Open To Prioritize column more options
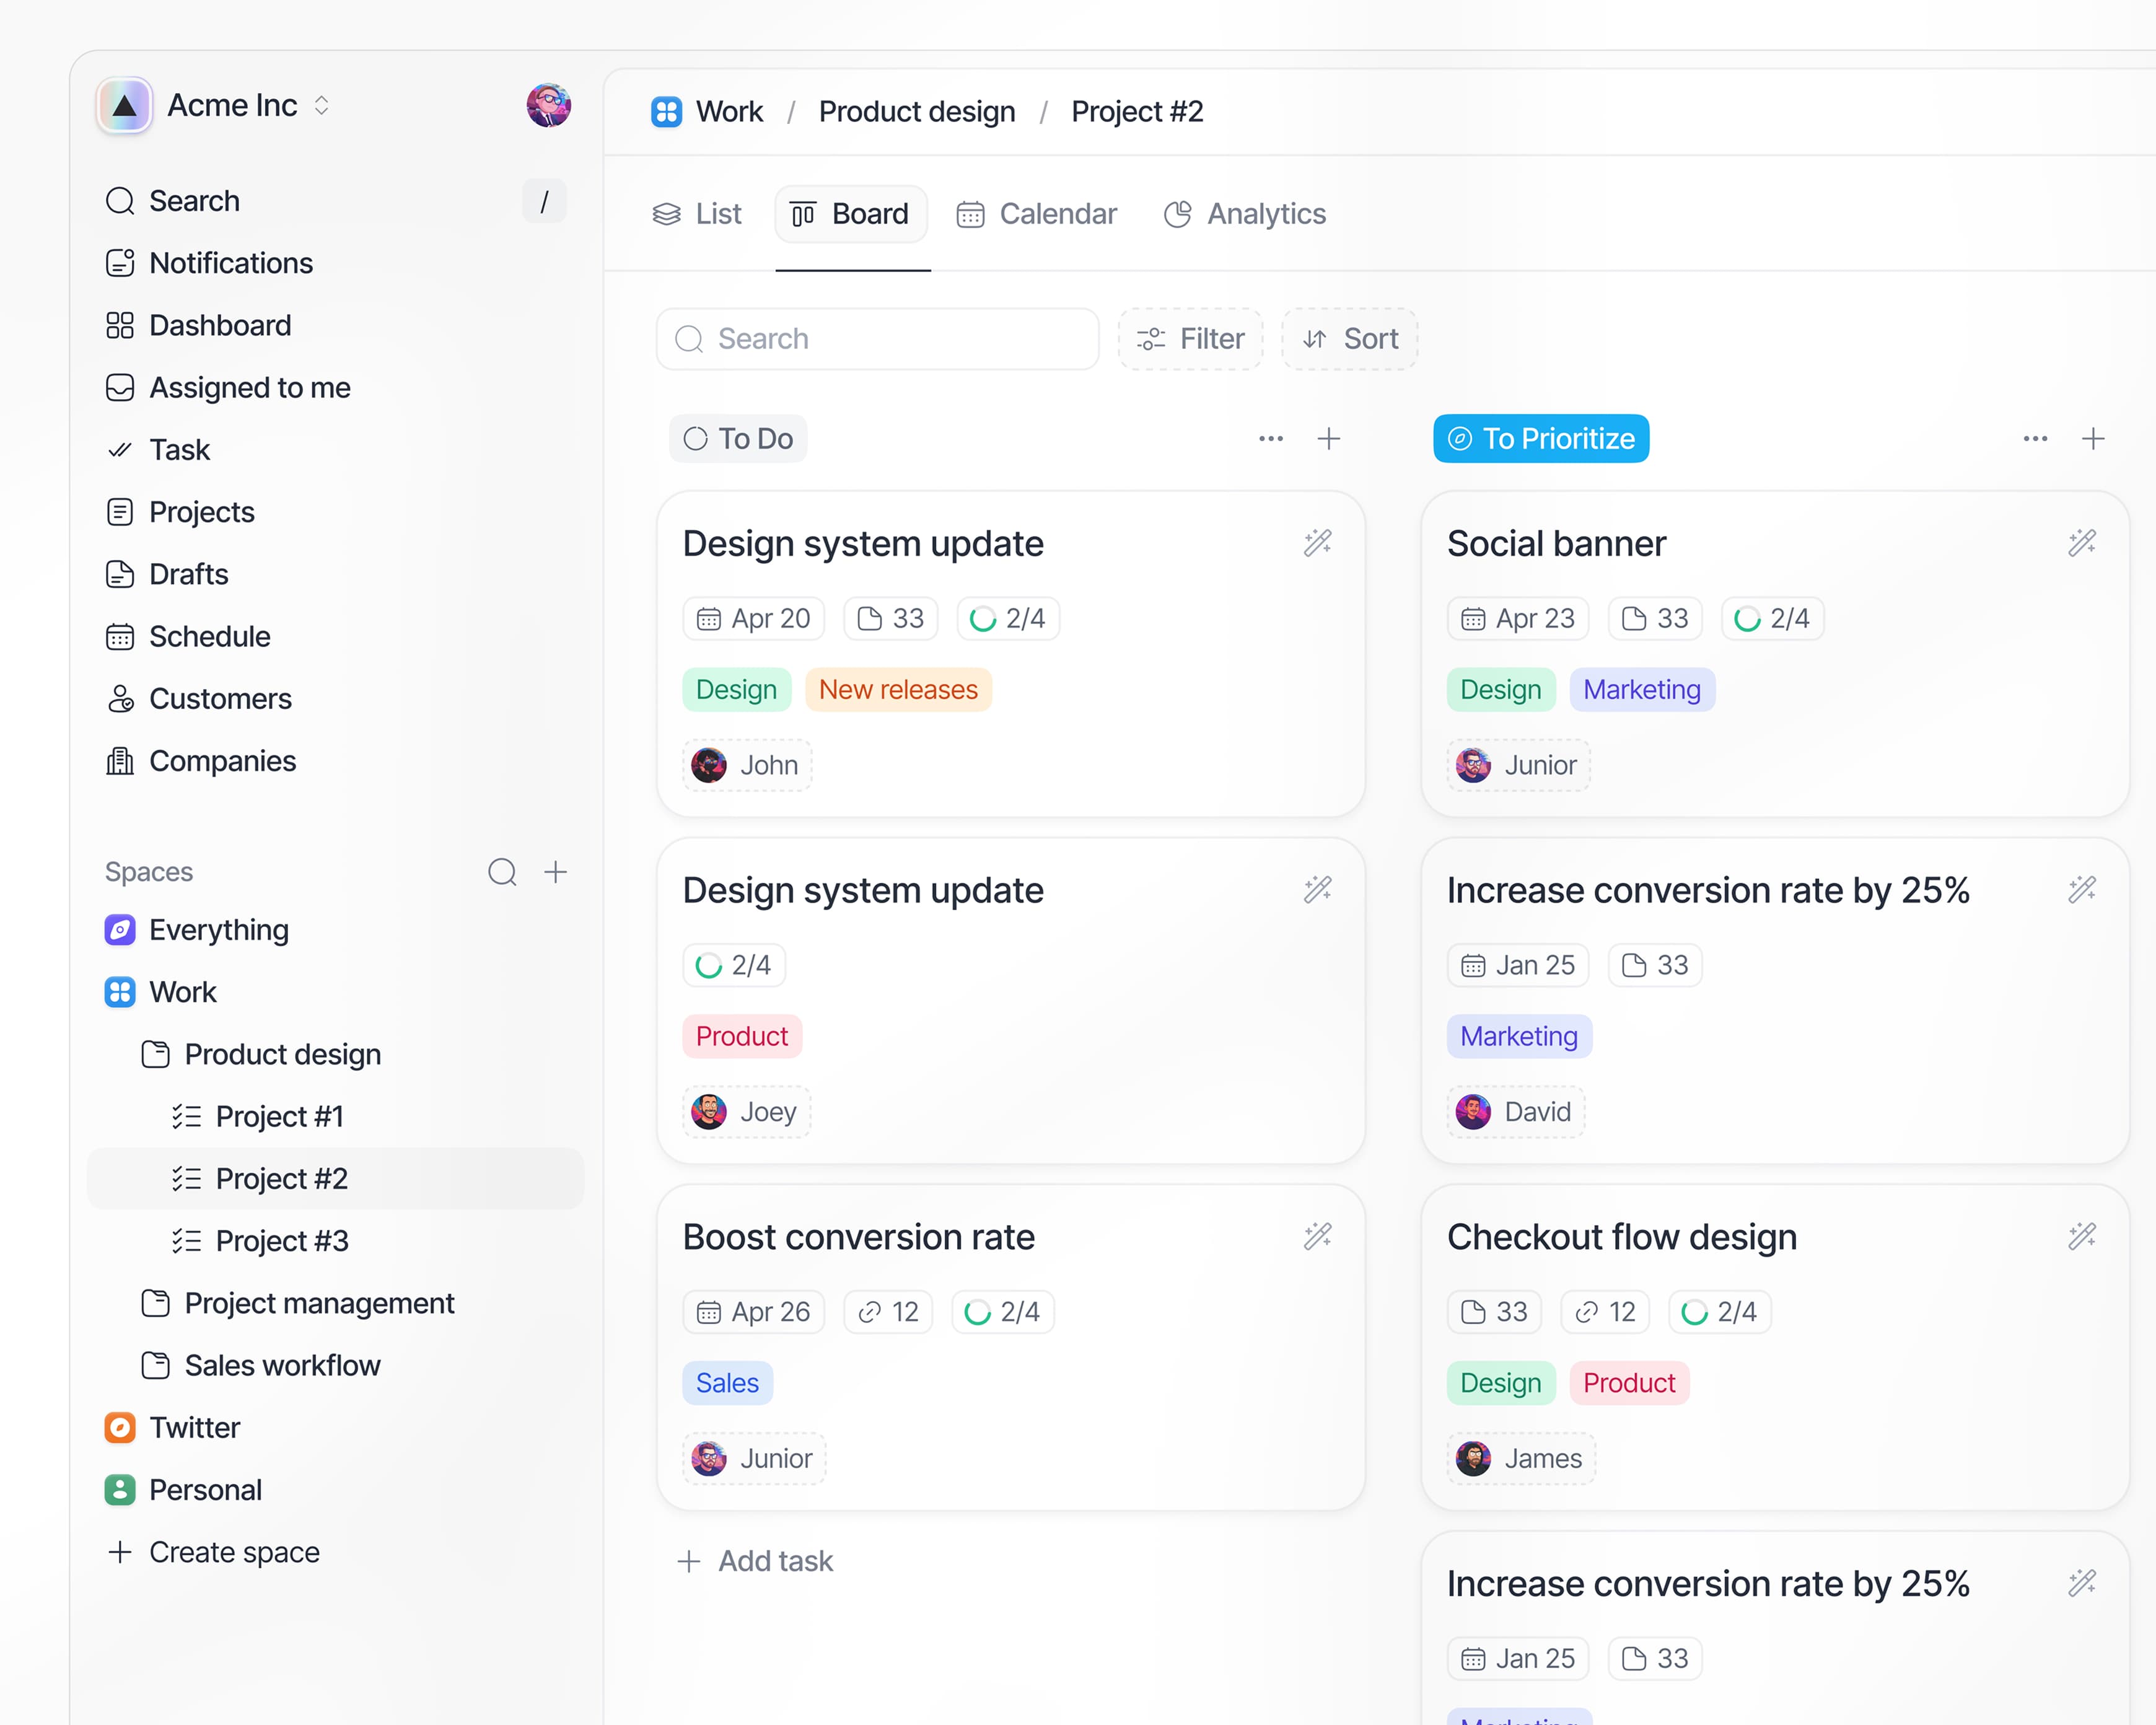The height and width of the screenshot is (1725, 2156). pyautogui.click(x=2035, y=438)
